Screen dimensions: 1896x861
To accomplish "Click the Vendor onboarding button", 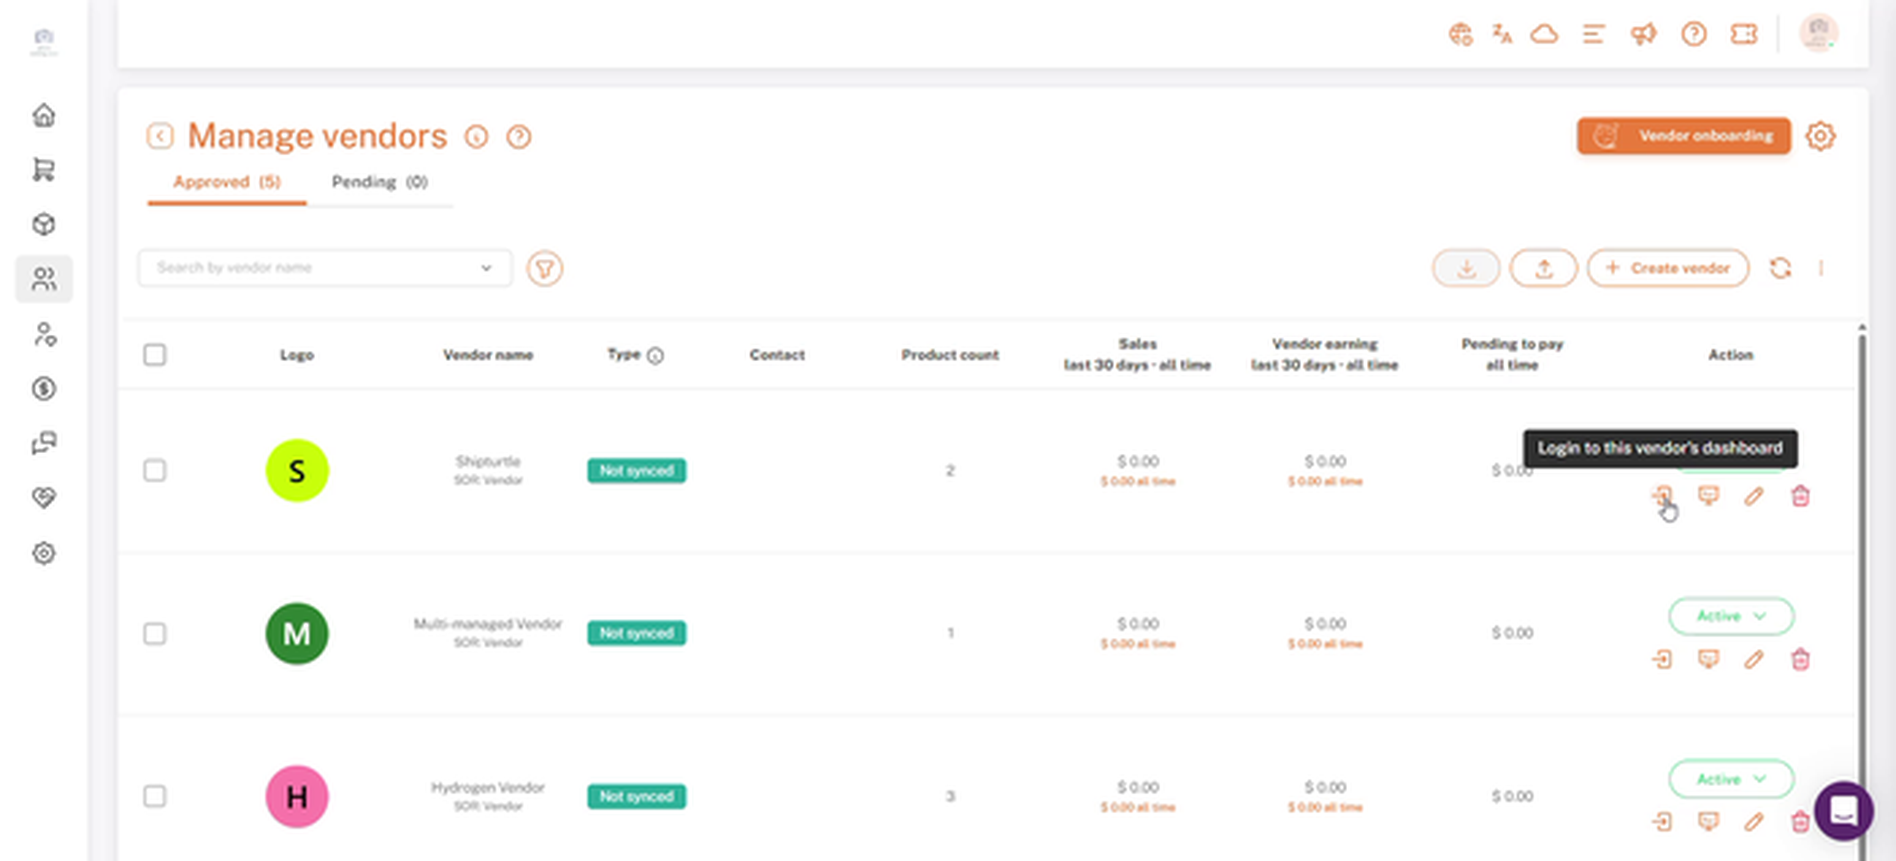I will point(1684,136).
